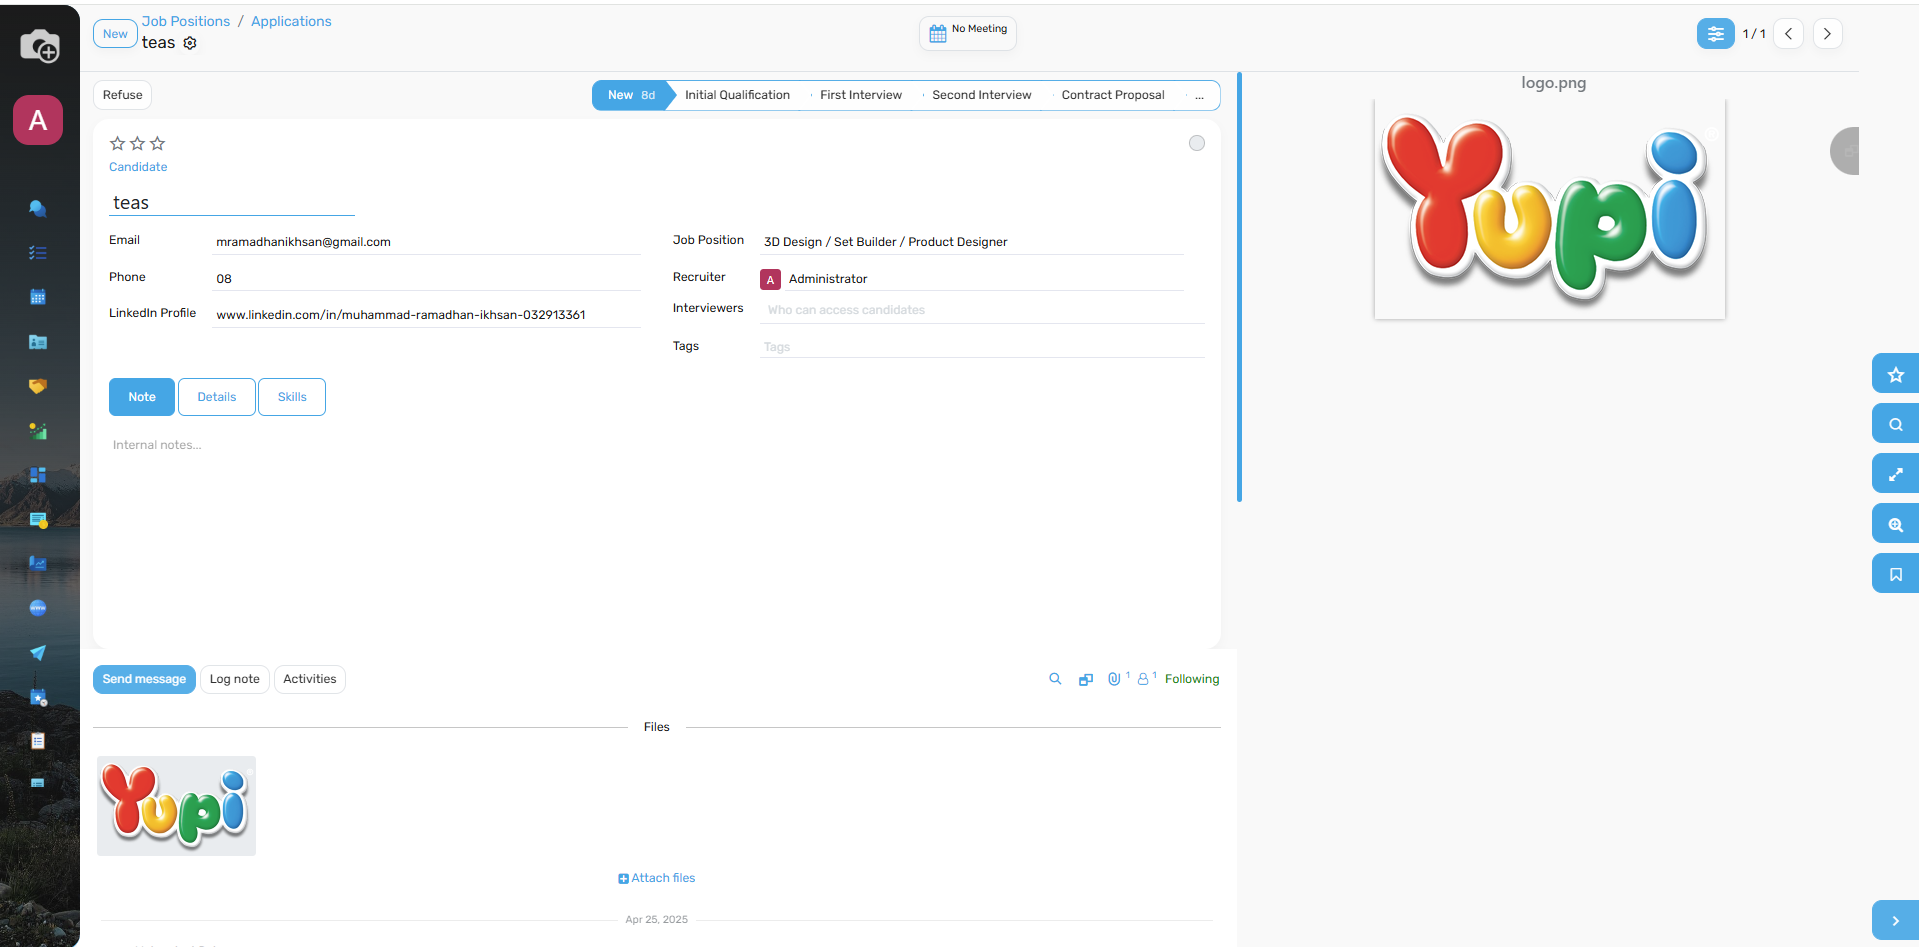Search messages with the chatter magnifier icon
1919x947 pixels.
pos(1055,679)
